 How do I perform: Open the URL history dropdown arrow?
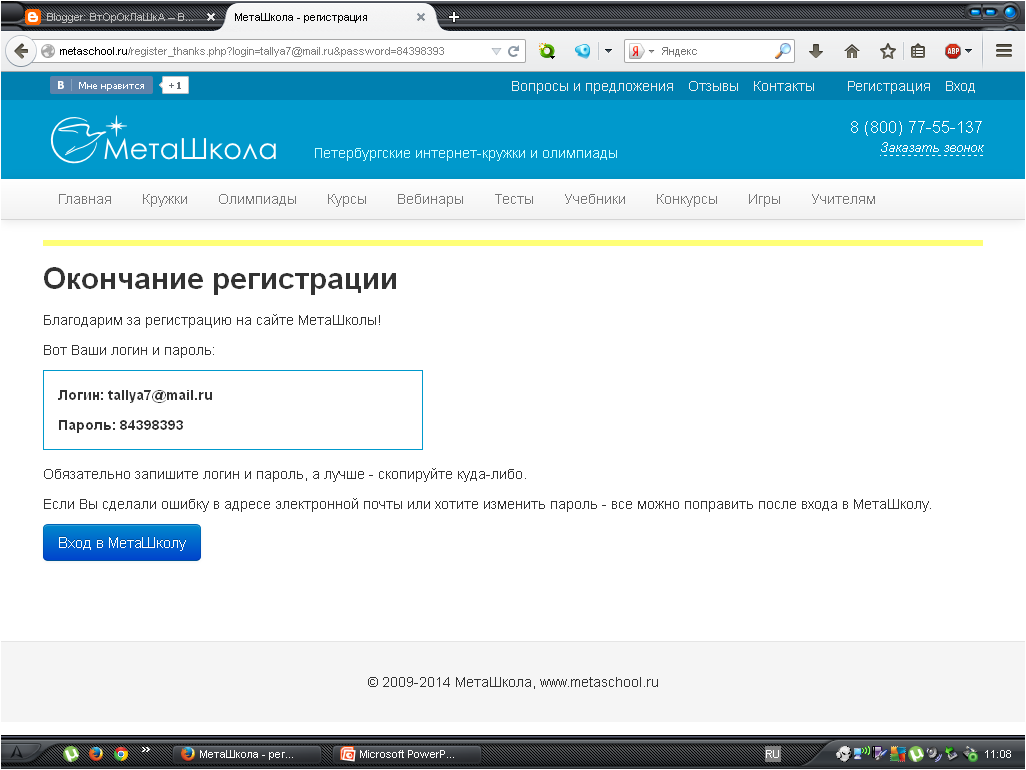tap(496, 51)
